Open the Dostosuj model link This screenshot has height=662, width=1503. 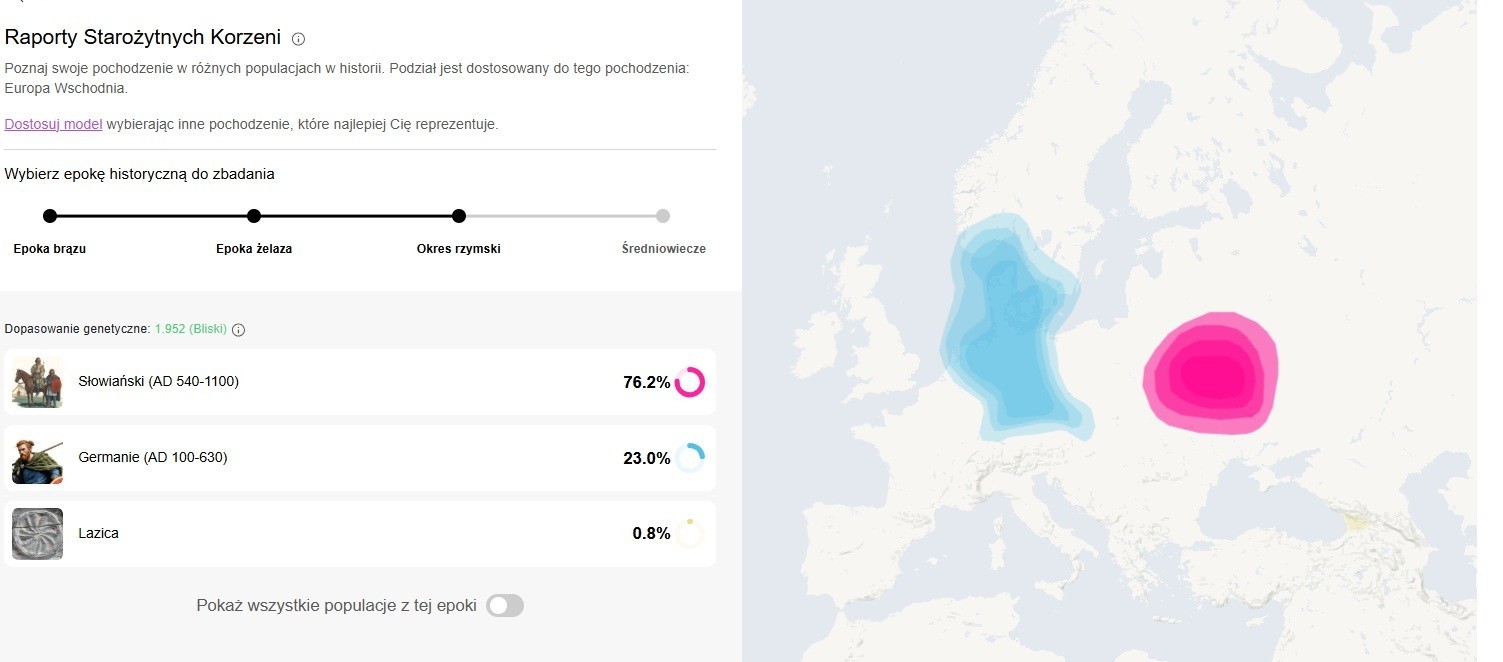point(53,125)
